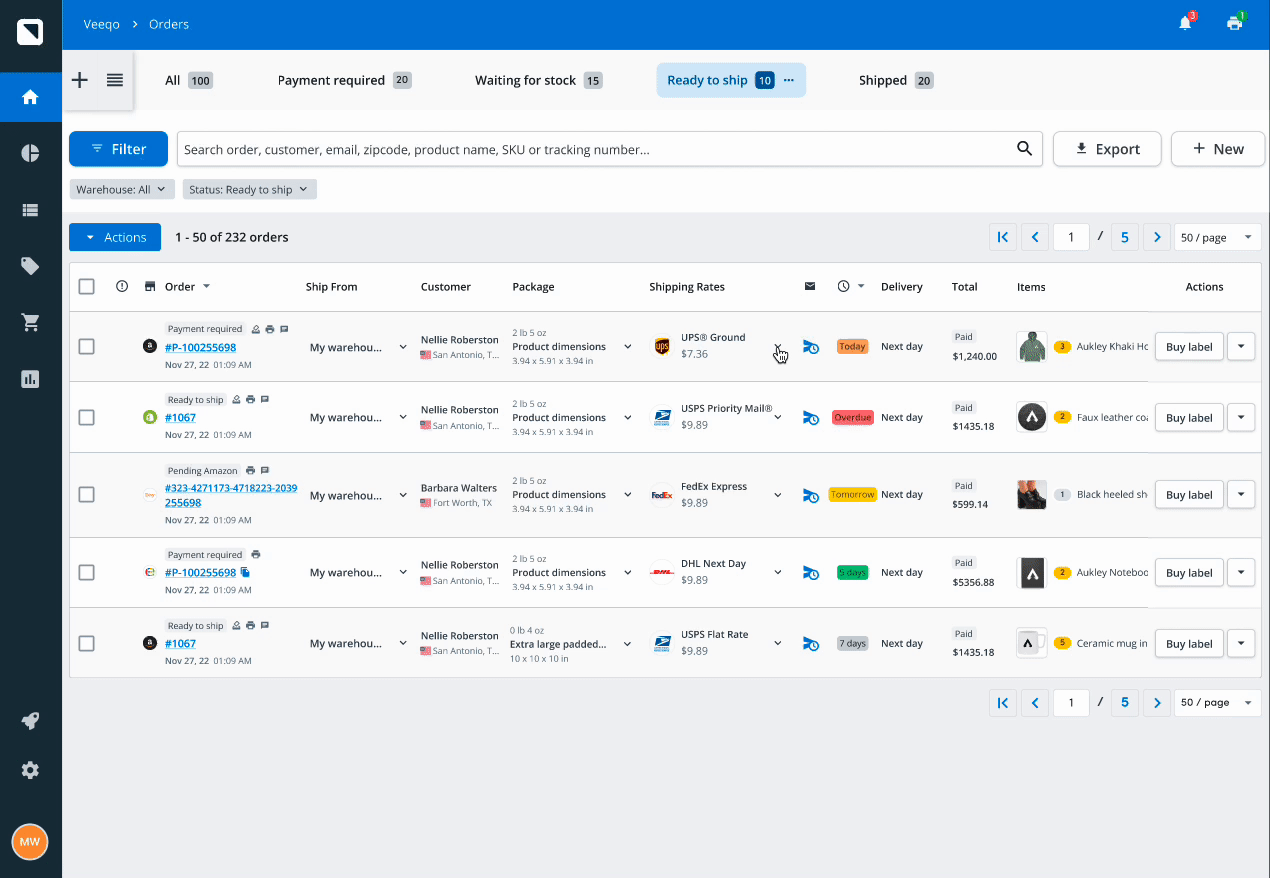The image size is (1270, 878).
Task: Open settings gear in sidebar
Action: [x=30, y=770]
